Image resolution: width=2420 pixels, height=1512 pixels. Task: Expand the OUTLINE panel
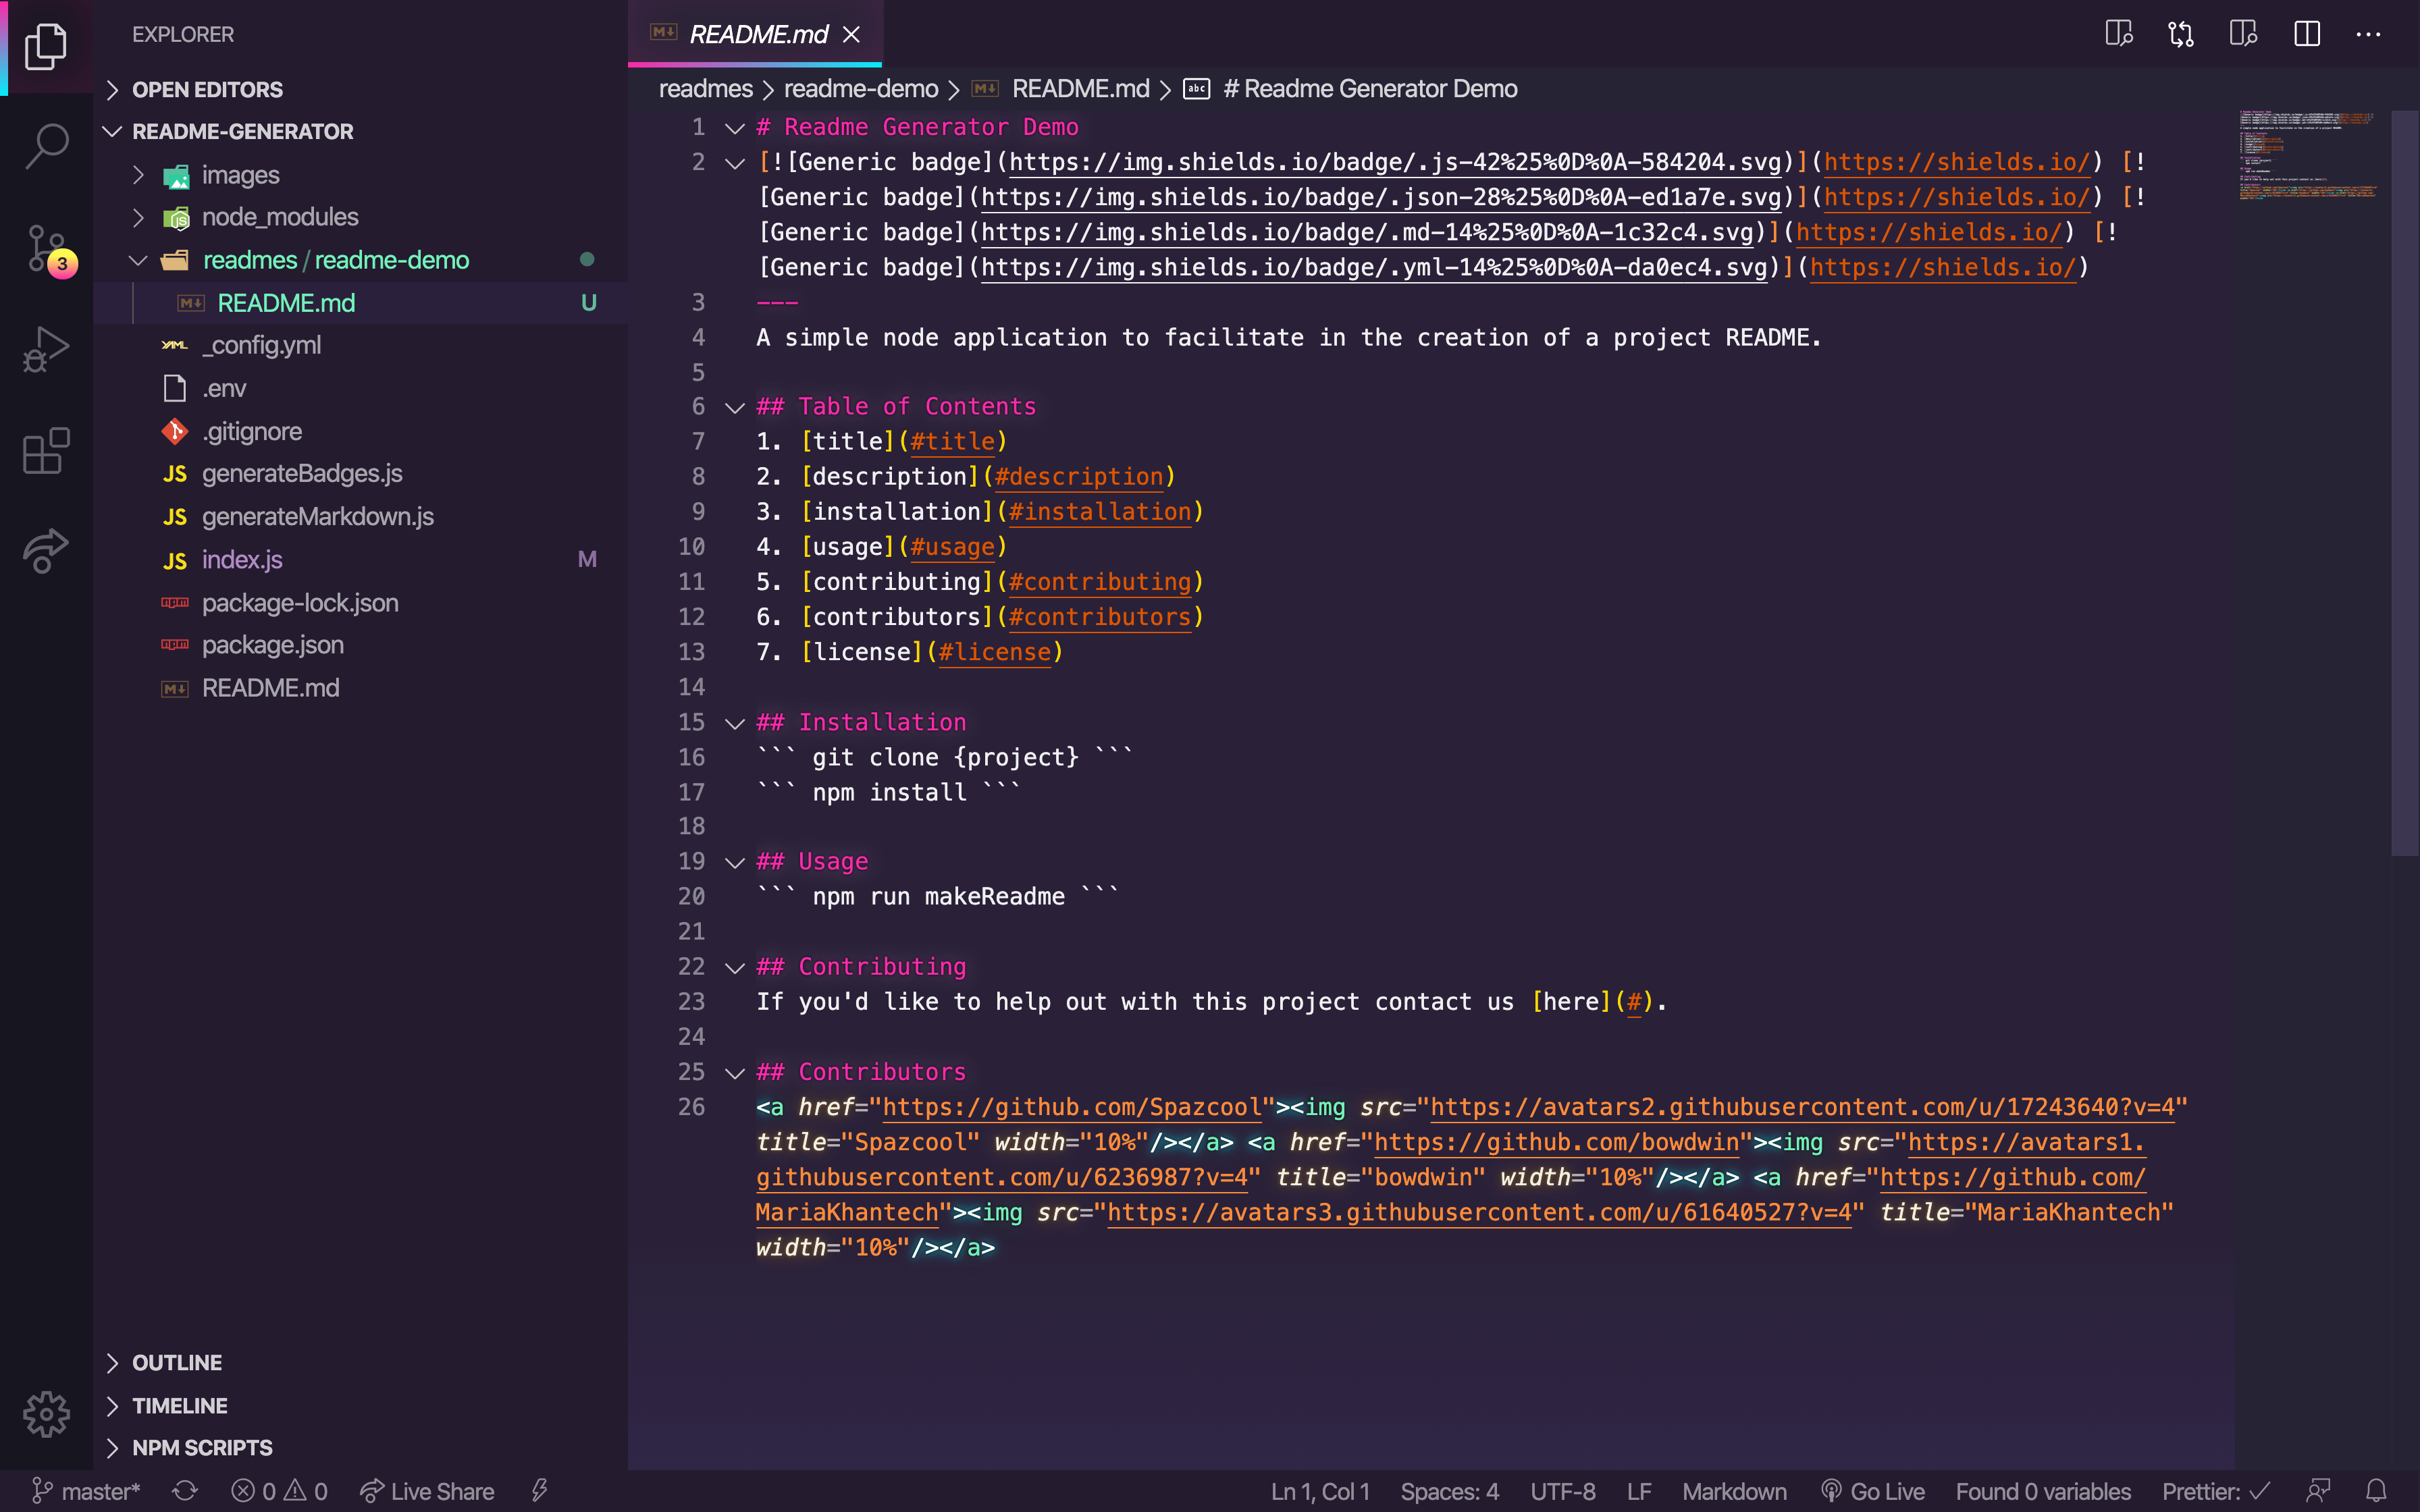[x=176, y=1362]
